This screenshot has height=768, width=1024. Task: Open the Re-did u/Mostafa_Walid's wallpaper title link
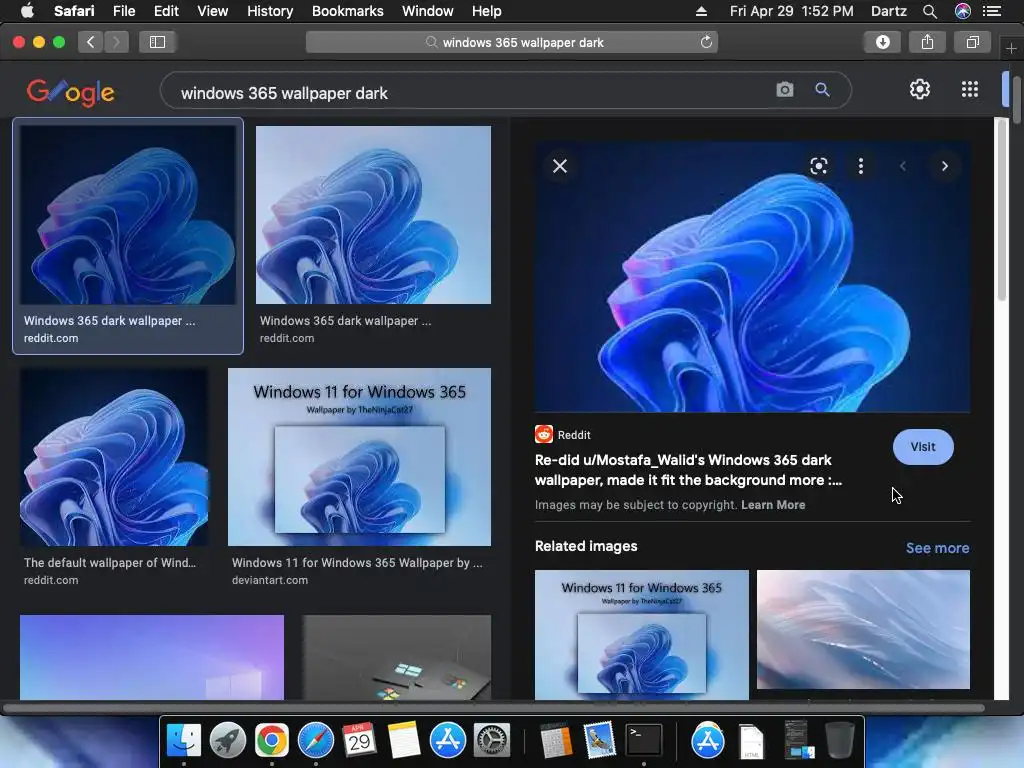[688, 470]
